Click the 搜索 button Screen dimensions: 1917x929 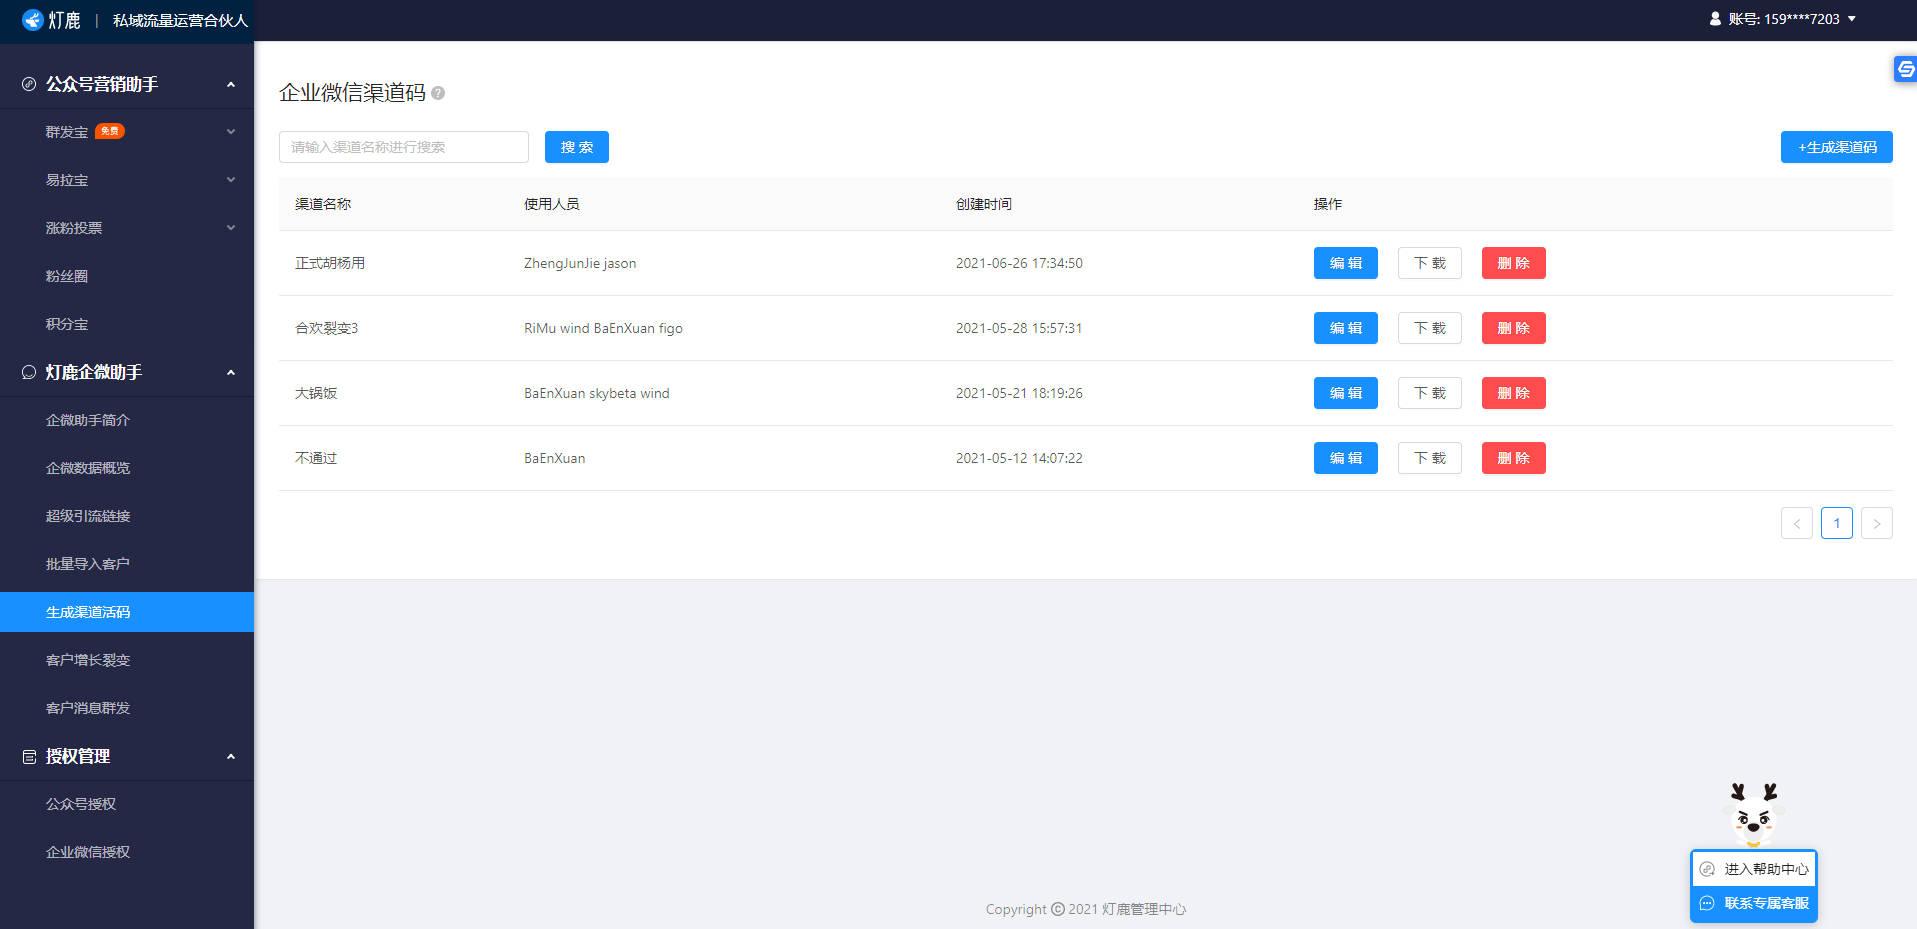pyautogui.click(x=577, y=147)
